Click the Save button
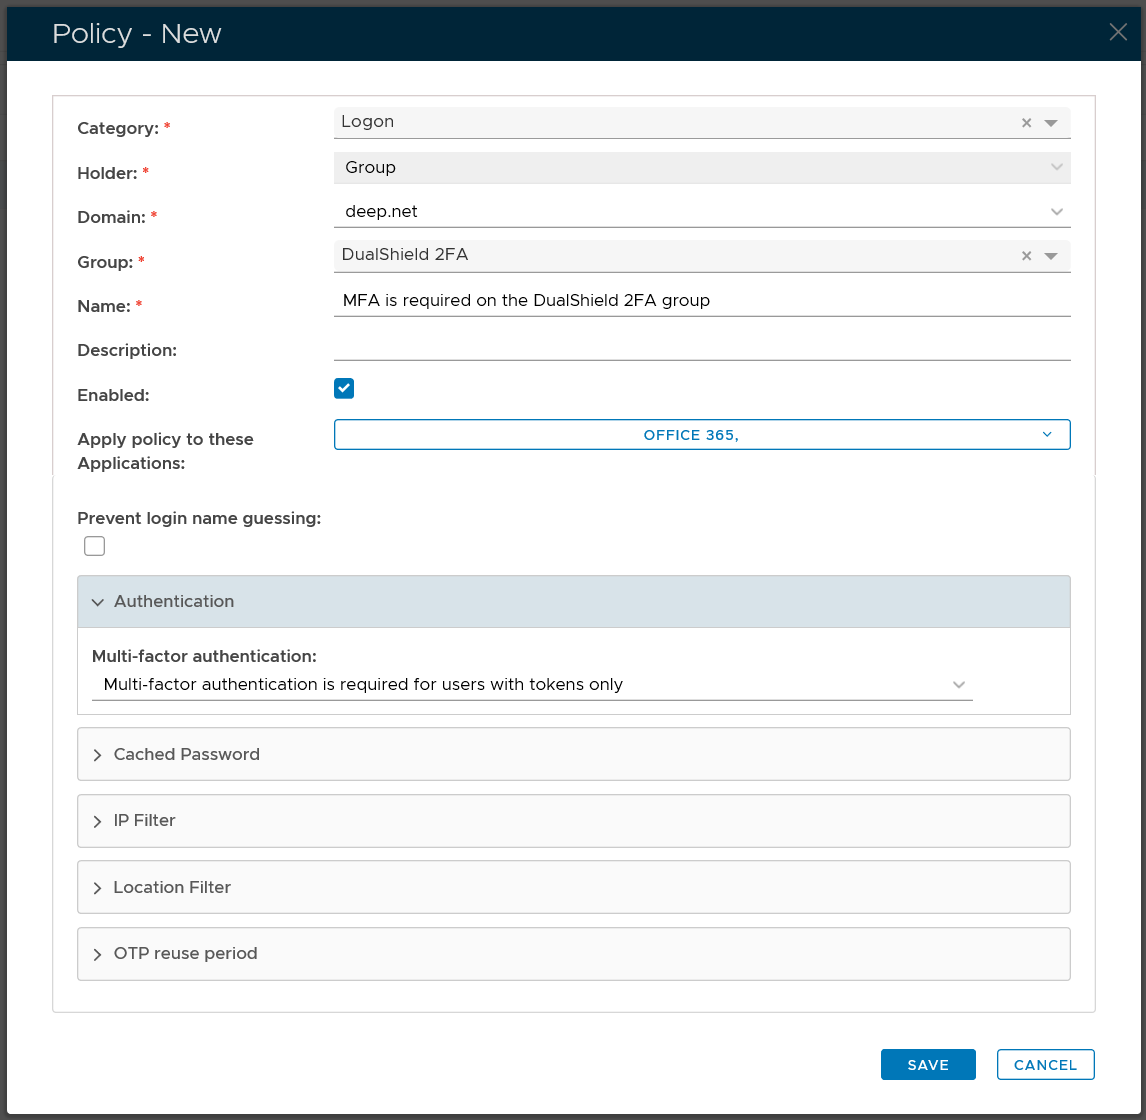This screenshot has width=1146, height=1120. tap(927, 1065)
